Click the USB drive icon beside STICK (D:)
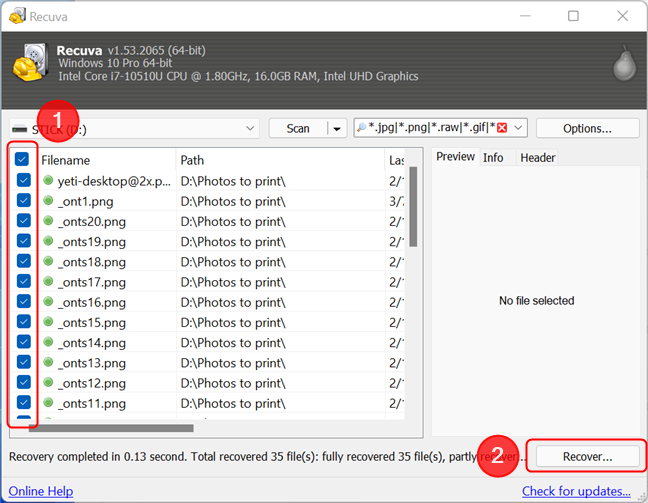 click(19, 129)
